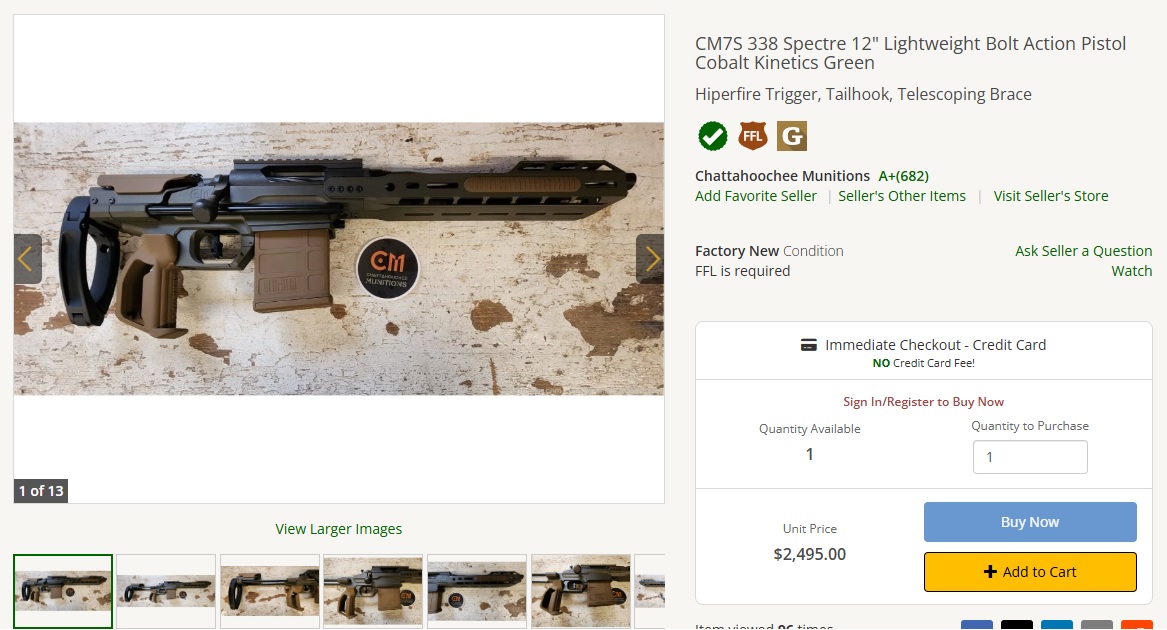Click the Quantity to Purchase field

tap(1030, 457)
